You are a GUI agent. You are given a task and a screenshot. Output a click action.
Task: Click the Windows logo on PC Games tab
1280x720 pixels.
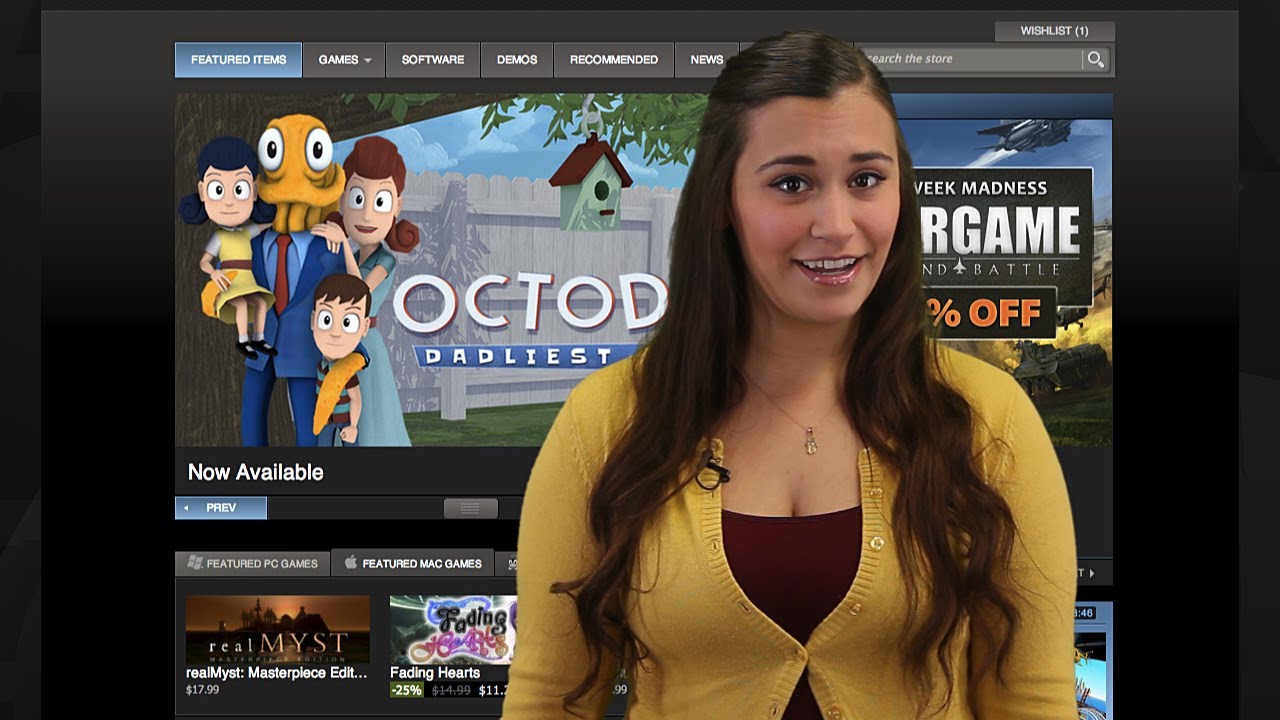pyautogui.click(x=195, y=563)
